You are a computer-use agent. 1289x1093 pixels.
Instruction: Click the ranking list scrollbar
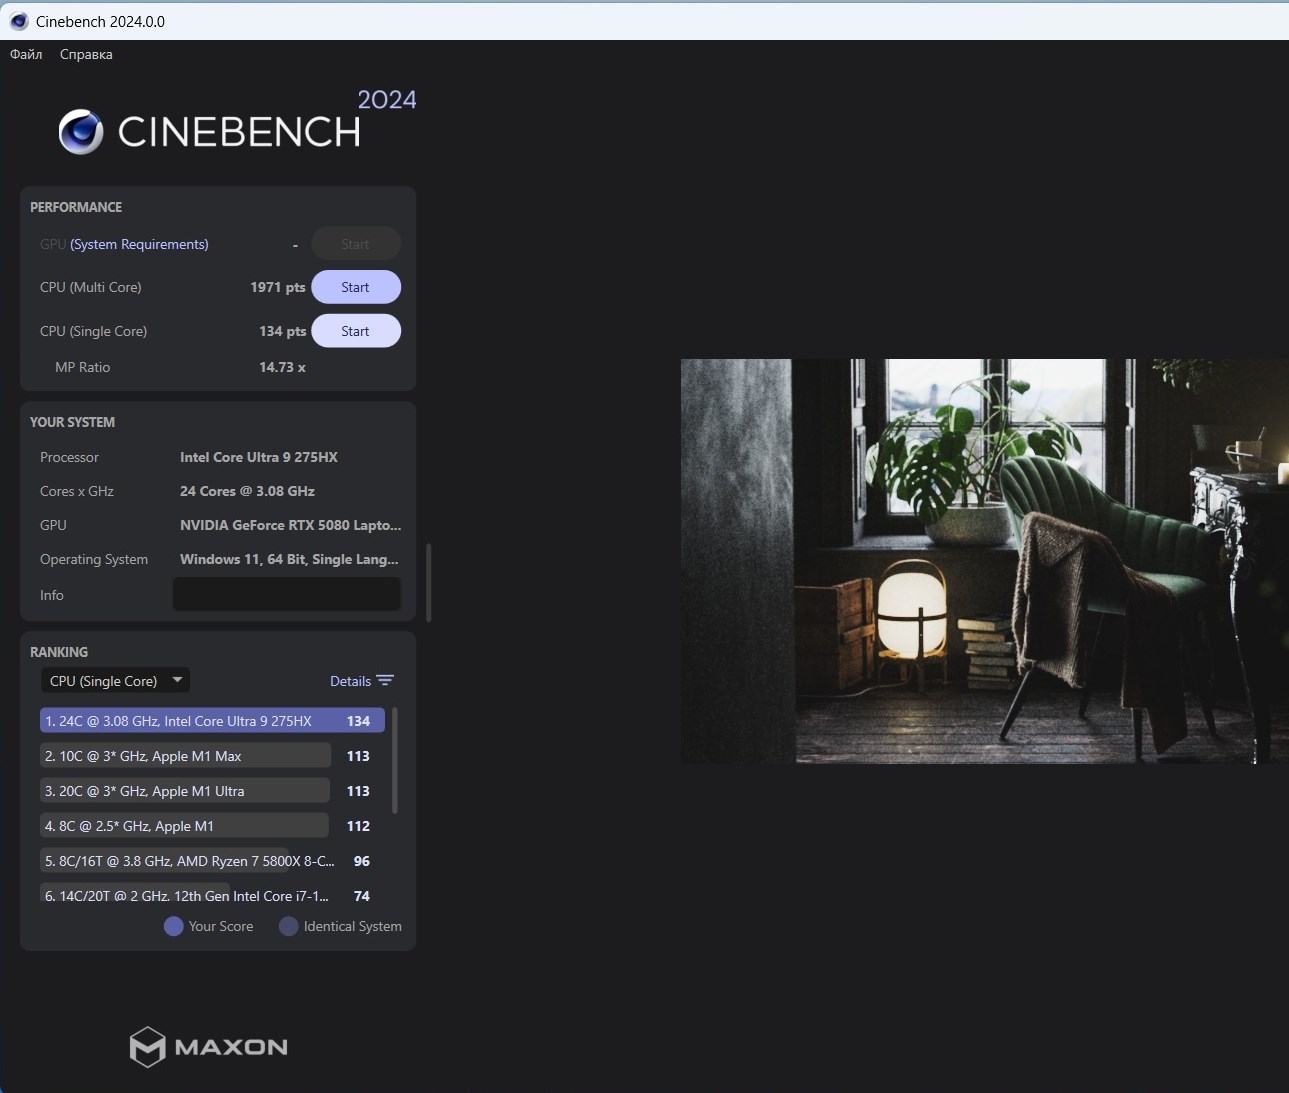click(x=395, y=760)
